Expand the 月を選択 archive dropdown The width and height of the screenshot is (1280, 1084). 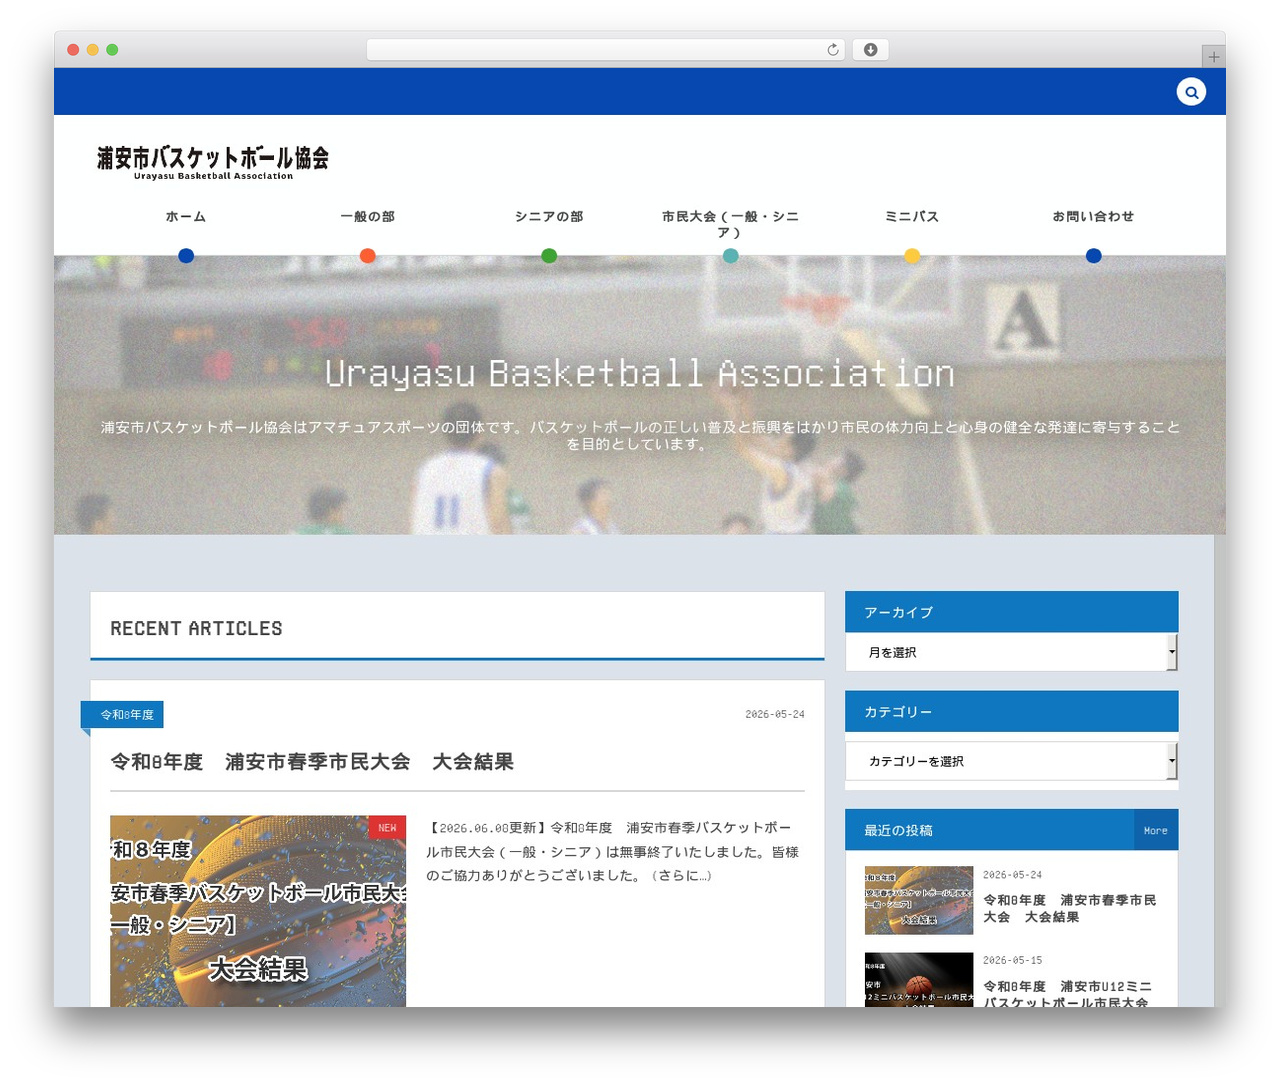click(x=1012, y=652)
